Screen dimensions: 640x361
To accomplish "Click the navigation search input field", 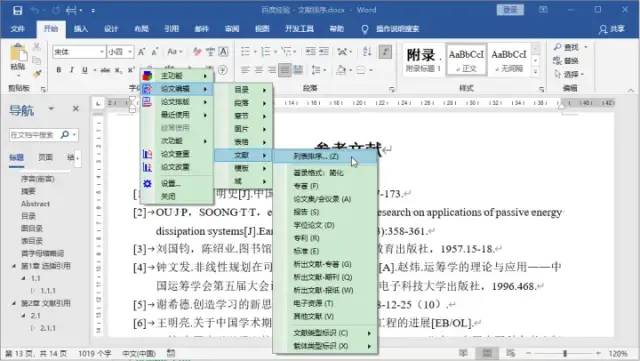I will point(34,135).
